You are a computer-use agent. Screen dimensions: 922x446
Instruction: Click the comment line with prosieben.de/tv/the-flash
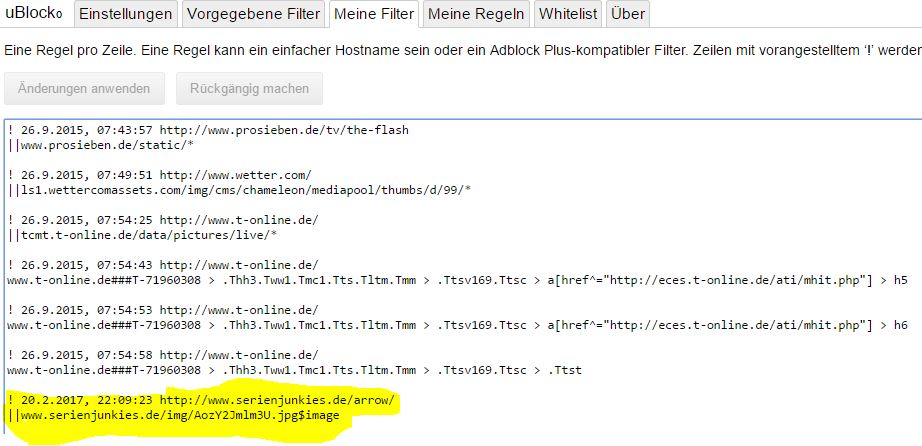208,130
